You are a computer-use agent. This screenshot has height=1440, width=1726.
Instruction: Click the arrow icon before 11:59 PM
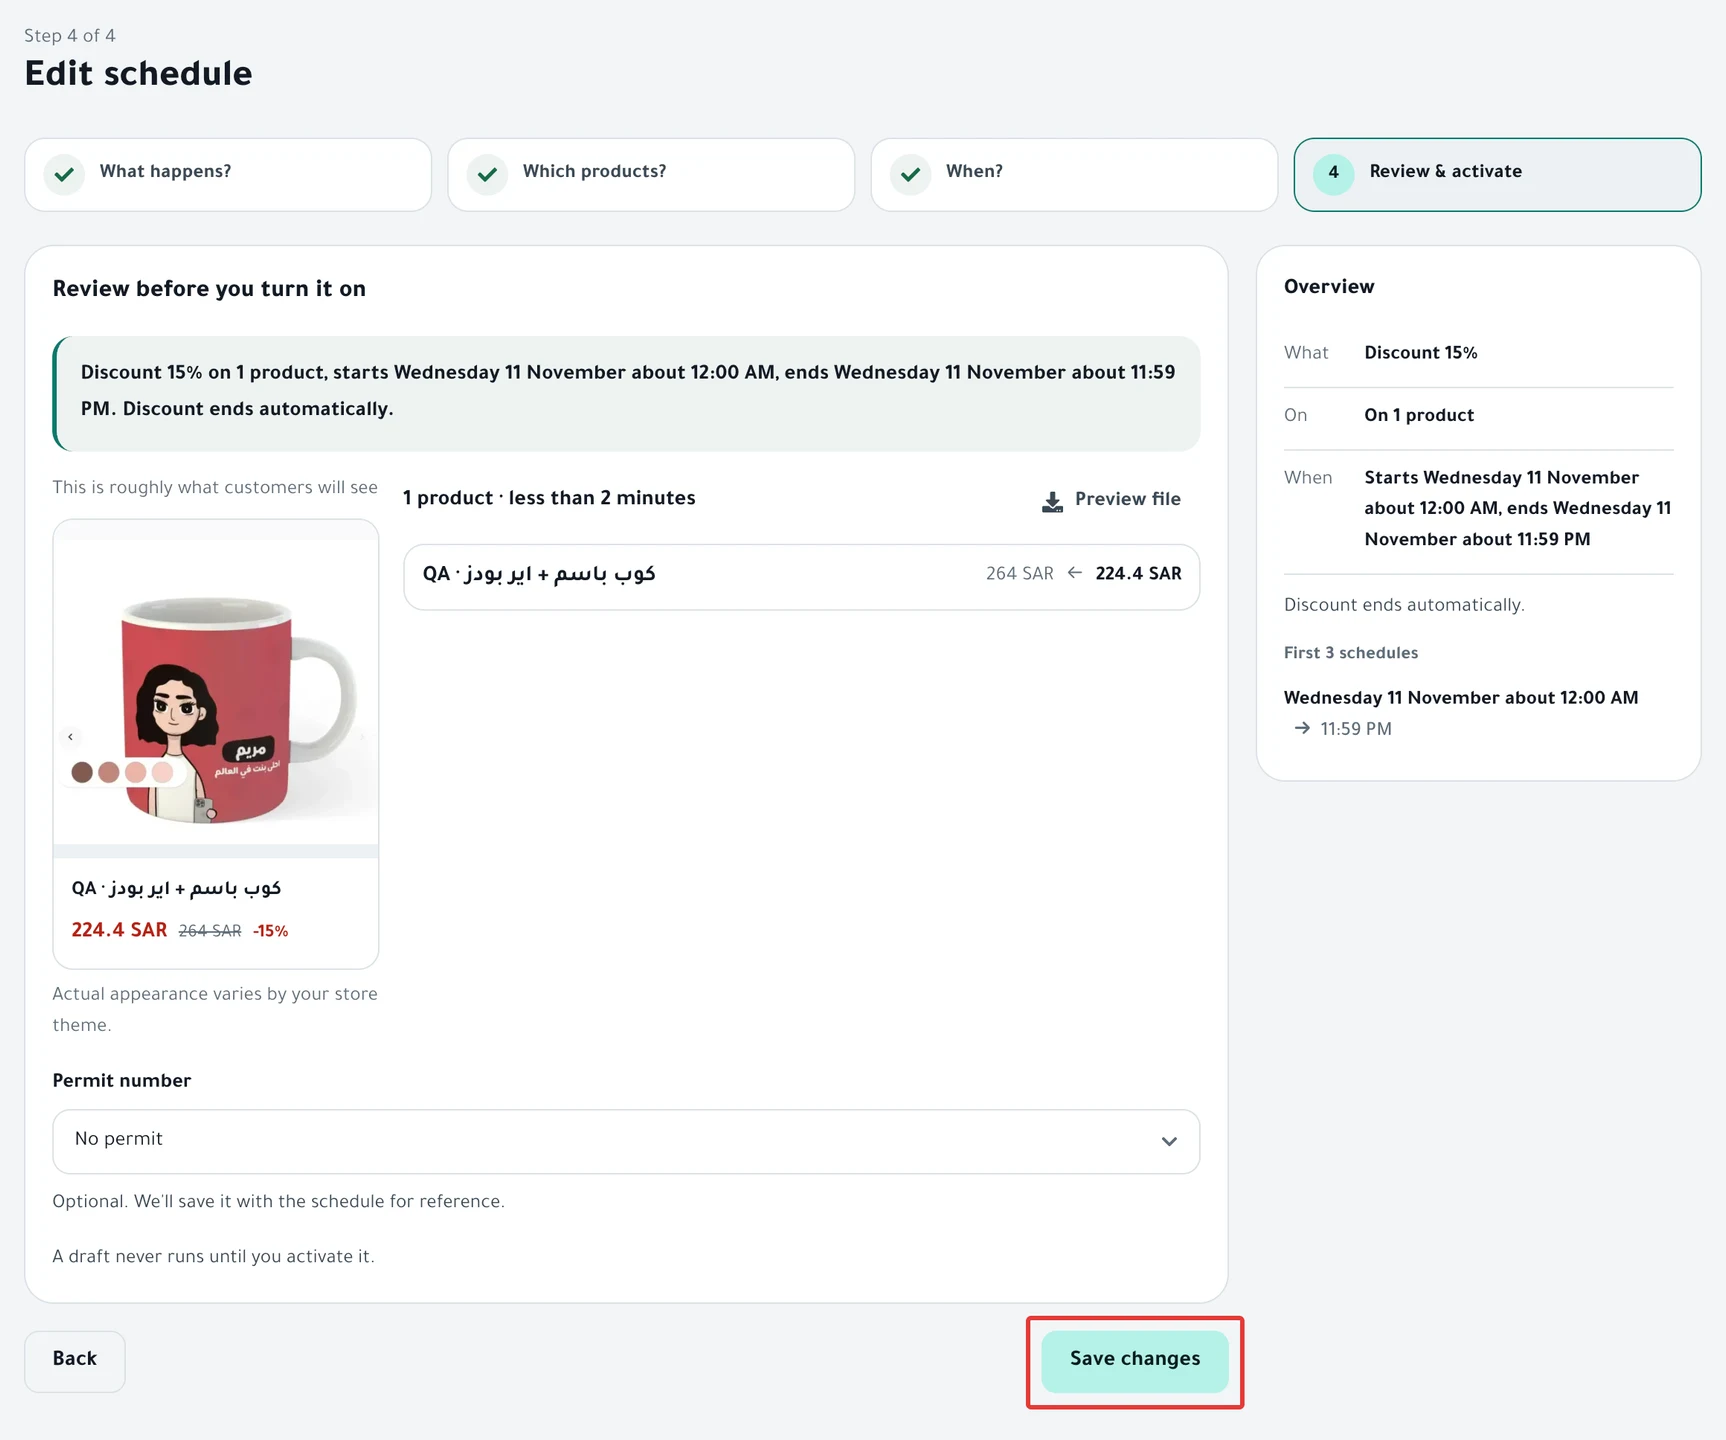pyautogui.click(x=1302, y=729)
